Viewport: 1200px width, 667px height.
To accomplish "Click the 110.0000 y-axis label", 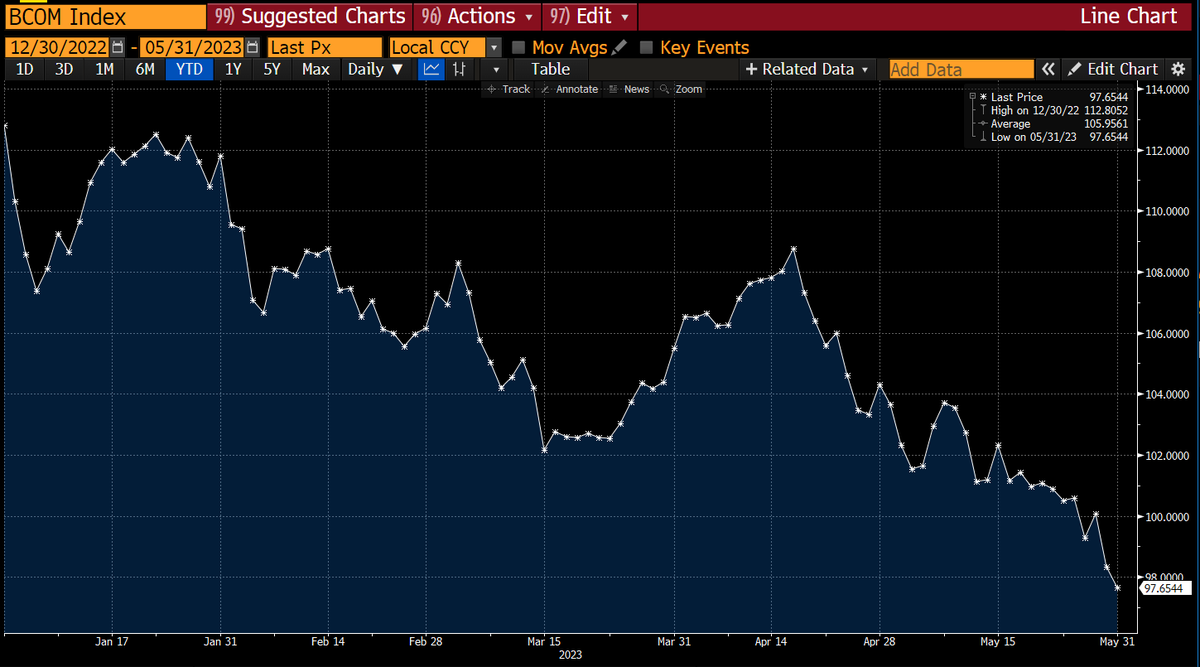I will [x=1166, y=212].
